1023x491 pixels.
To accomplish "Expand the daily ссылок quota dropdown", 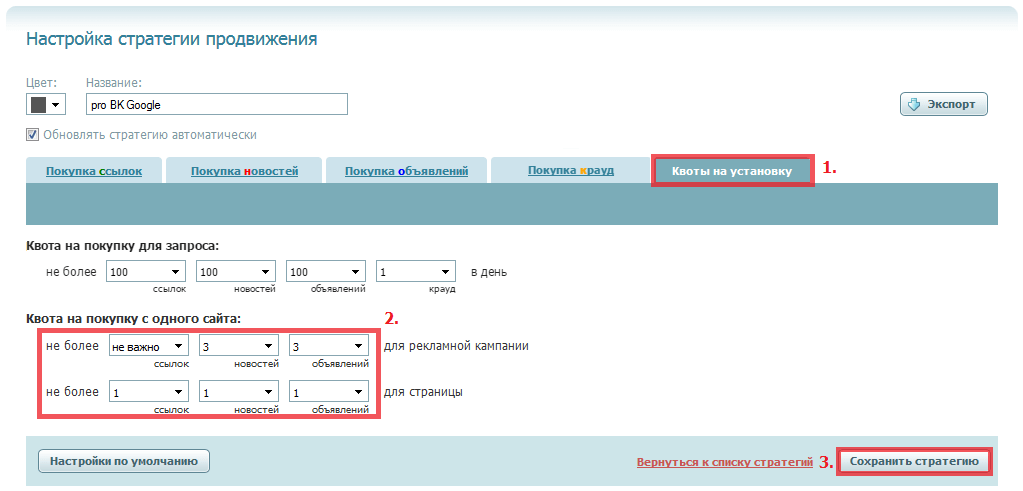I will click(x=146, y=272).
